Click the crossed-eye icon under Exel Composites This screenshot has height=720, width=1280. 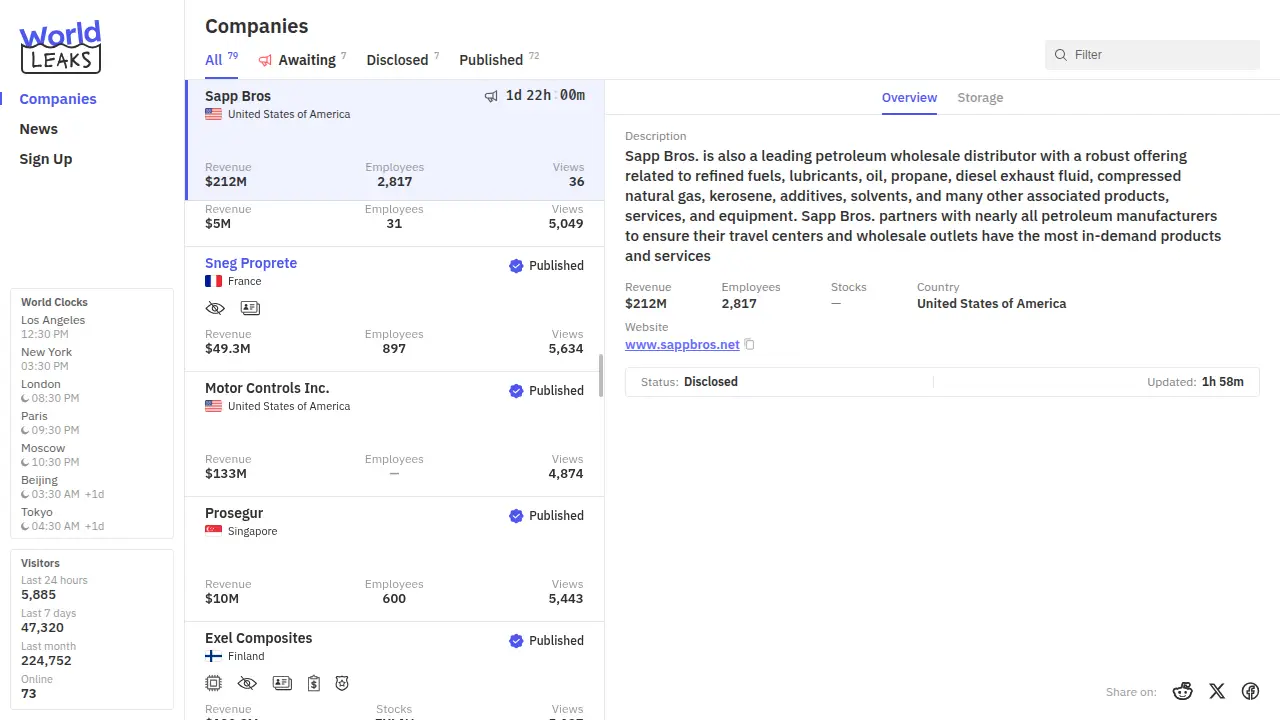pyautogui.click(x=247, y=683)
